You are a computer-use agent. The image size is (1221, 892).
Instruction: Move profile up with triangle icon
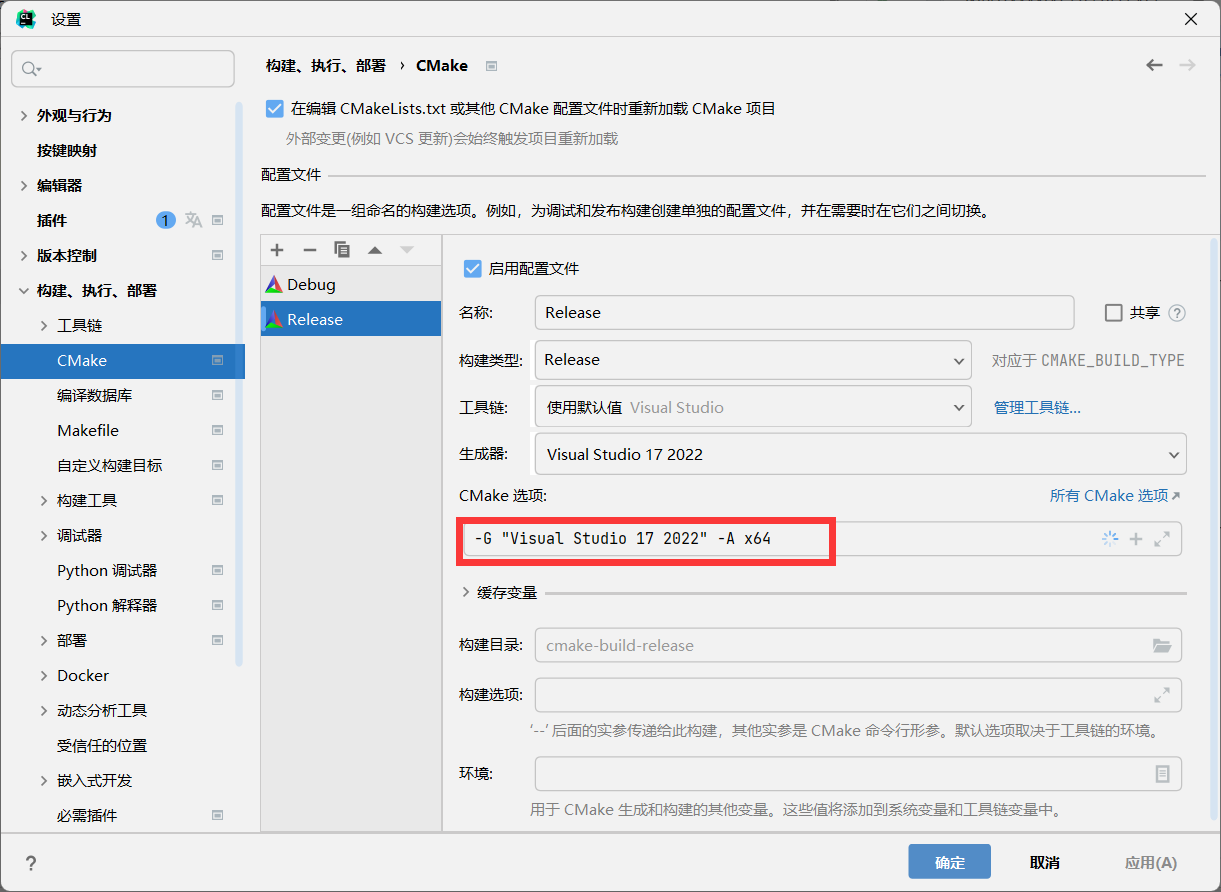[375, 250]
